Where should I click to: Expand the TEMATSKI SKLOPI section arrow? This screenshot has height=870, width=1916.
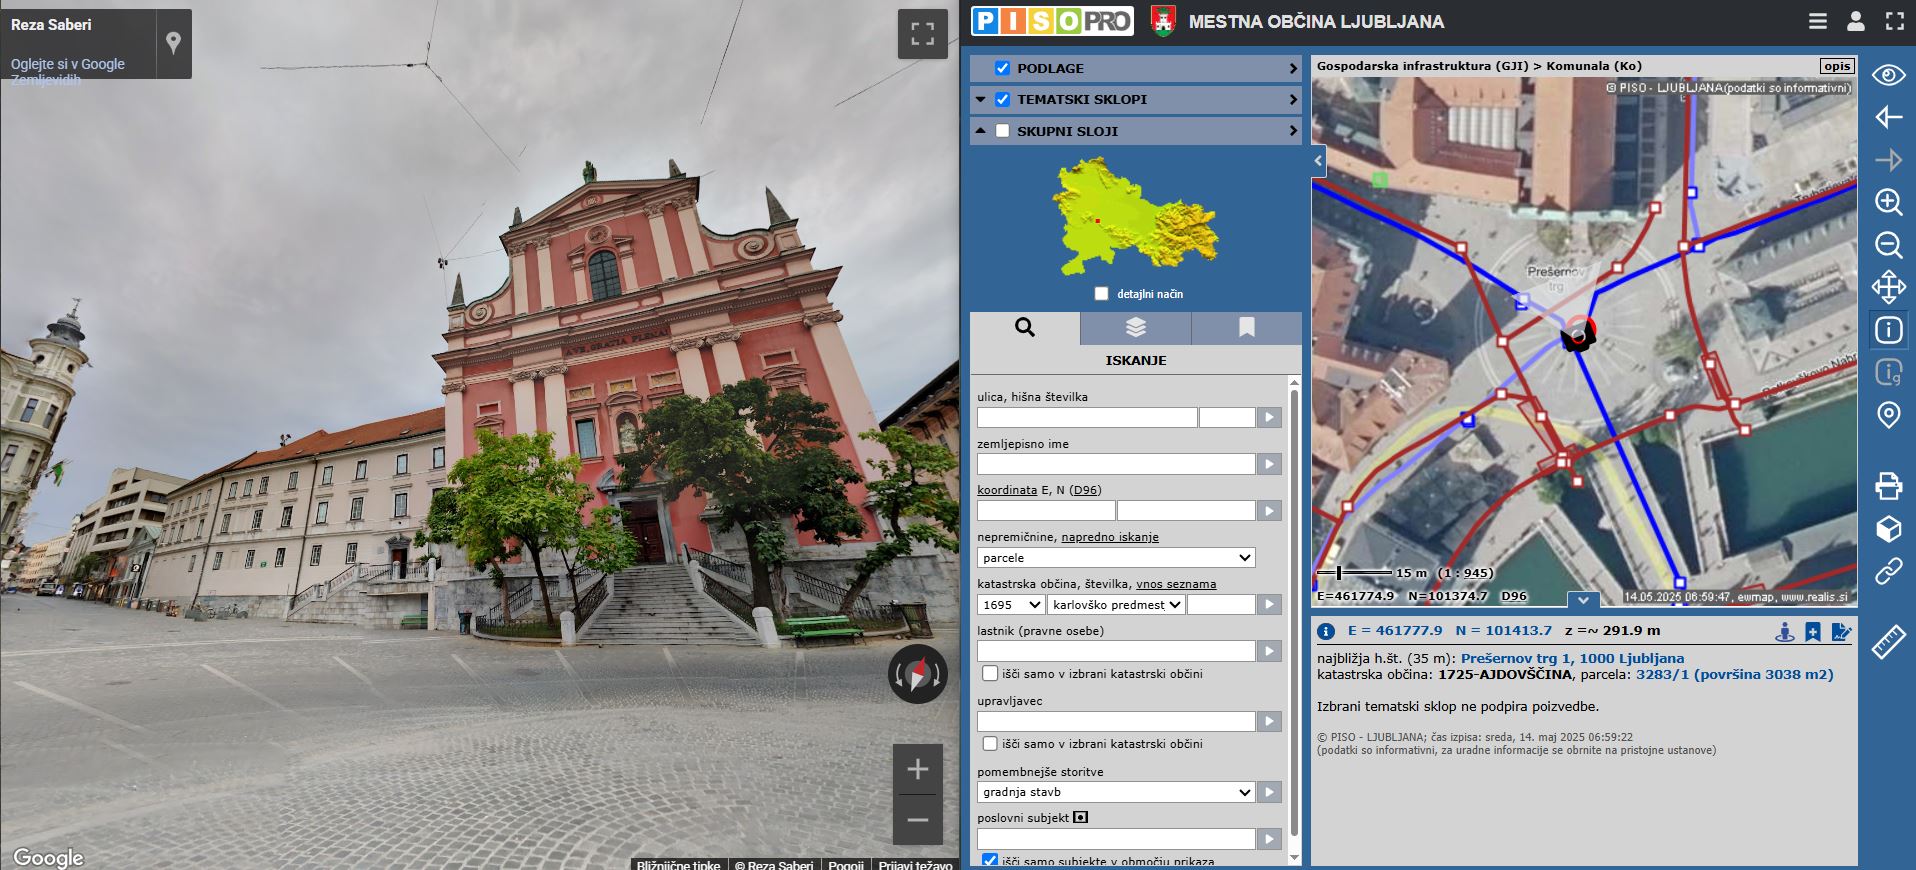(x=1293, y=99)
